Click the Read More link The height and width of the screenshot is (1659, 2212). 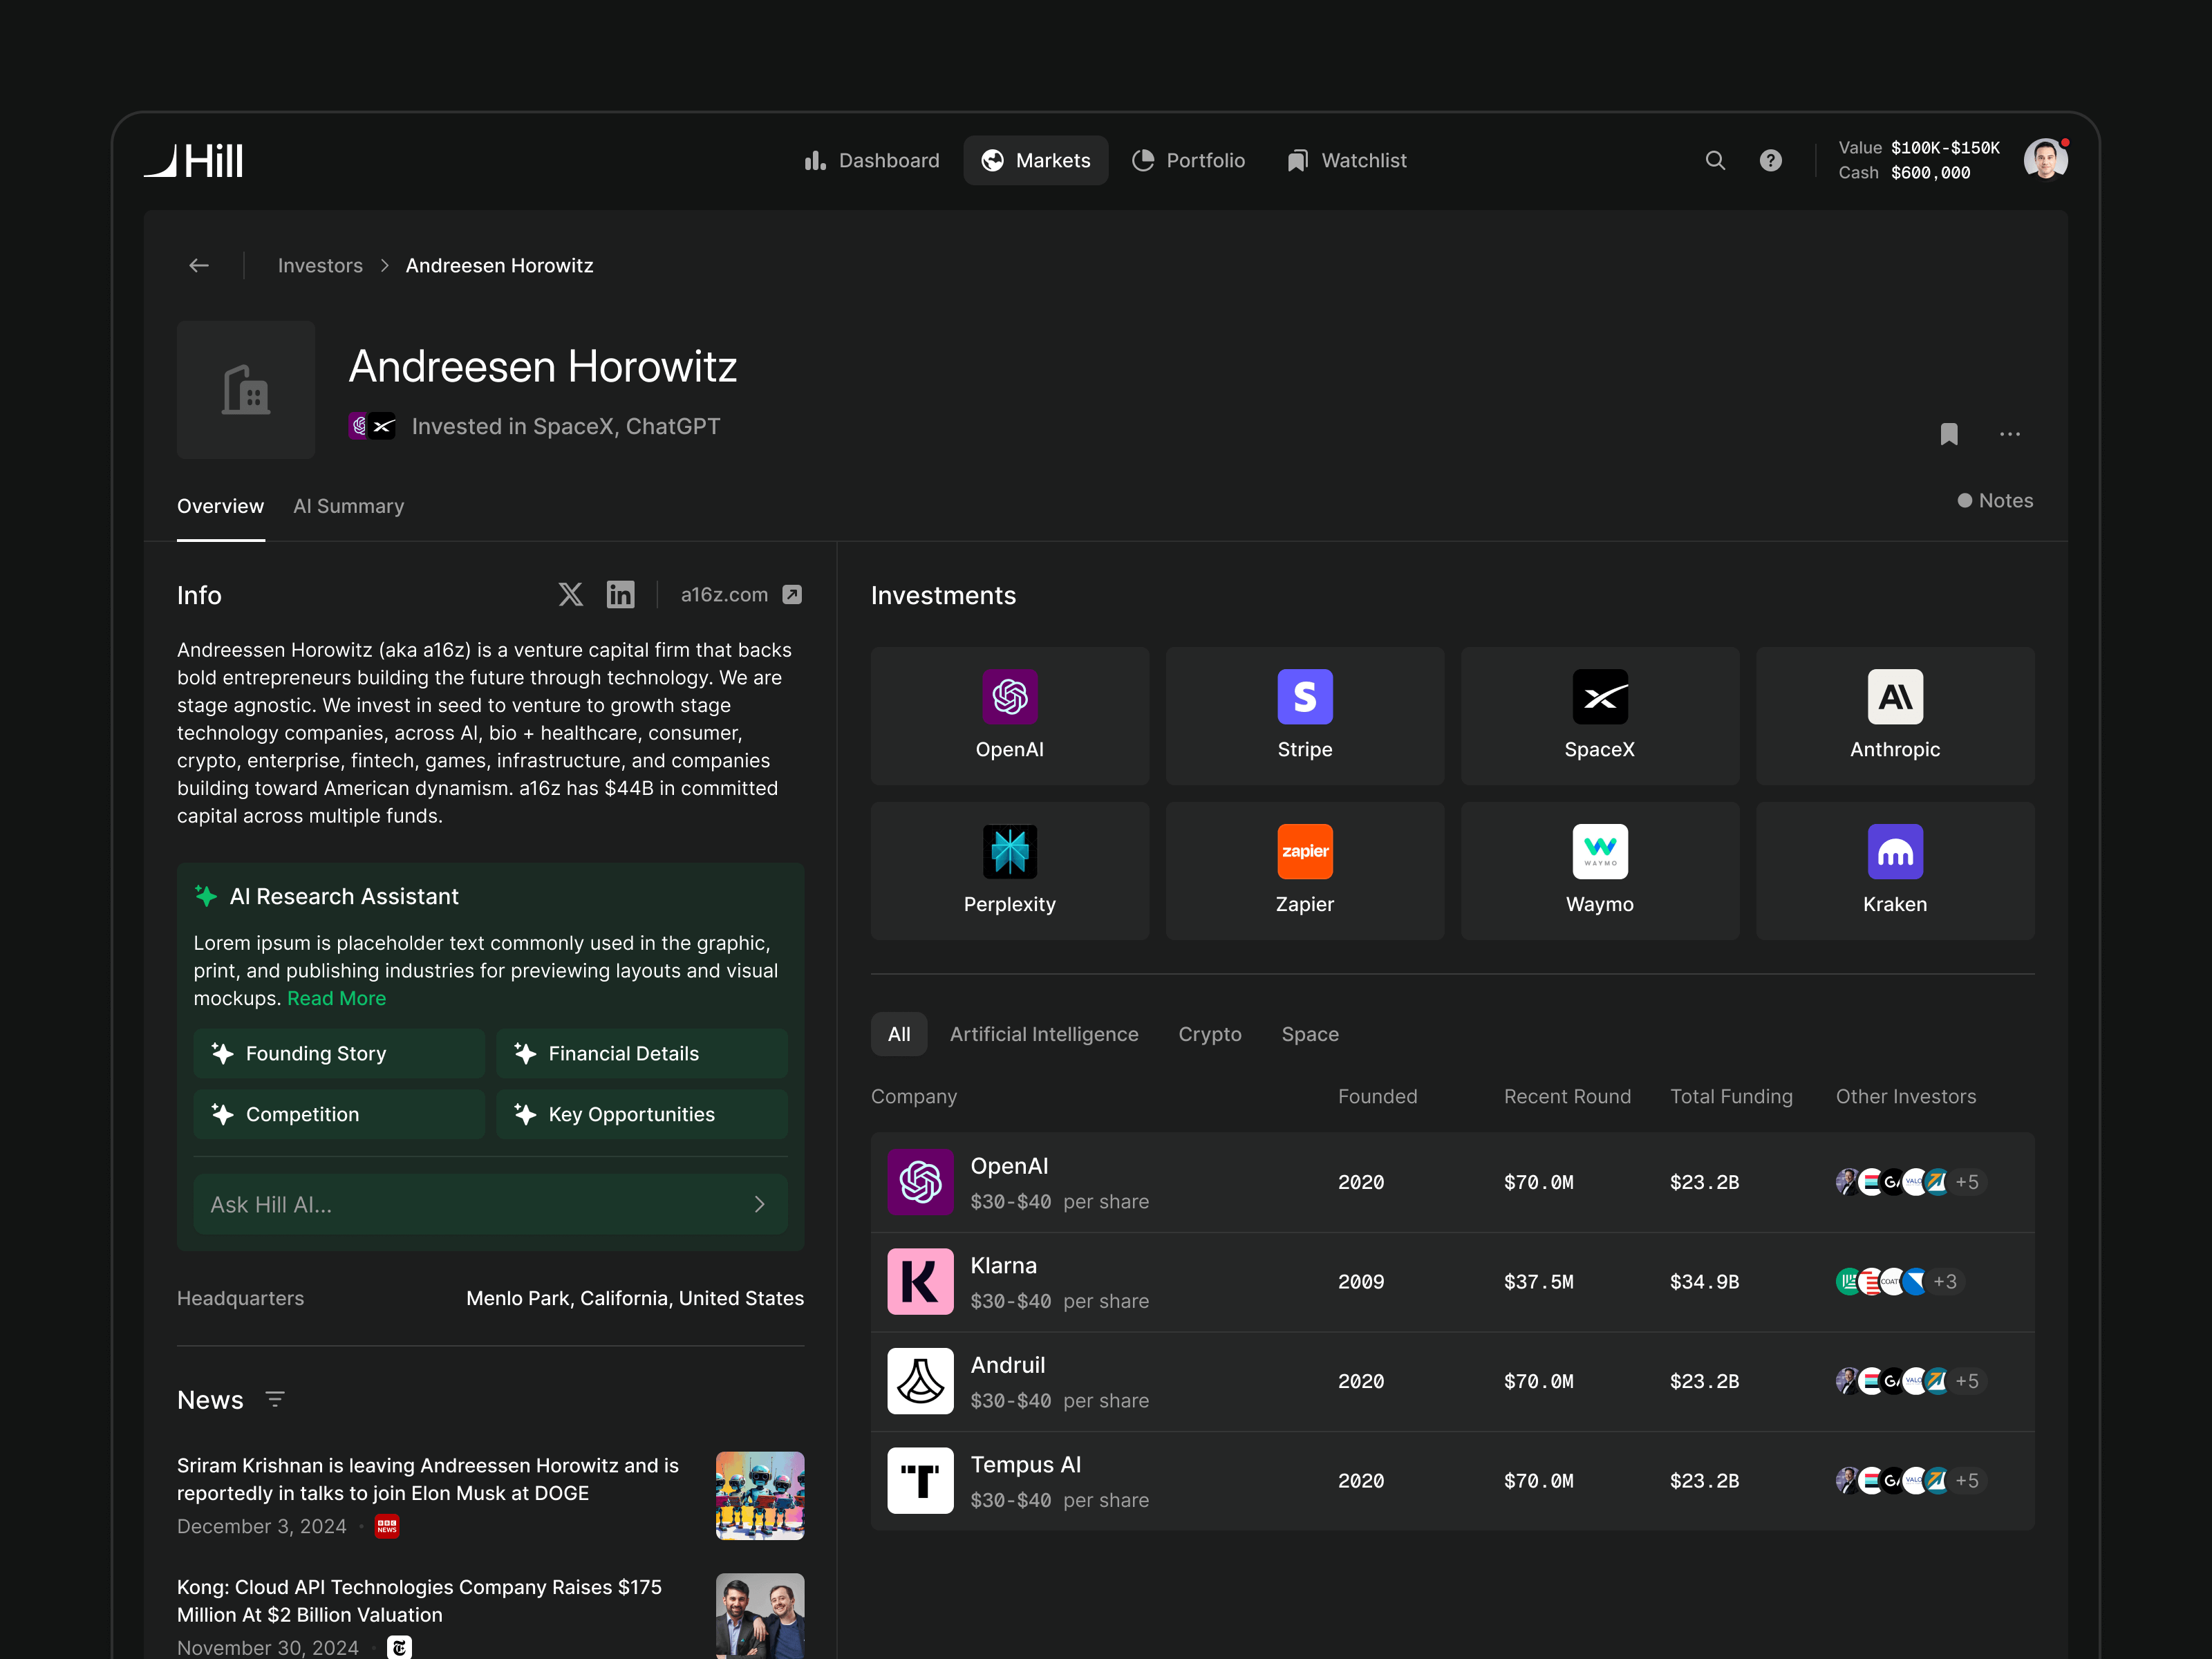point(336,998)
